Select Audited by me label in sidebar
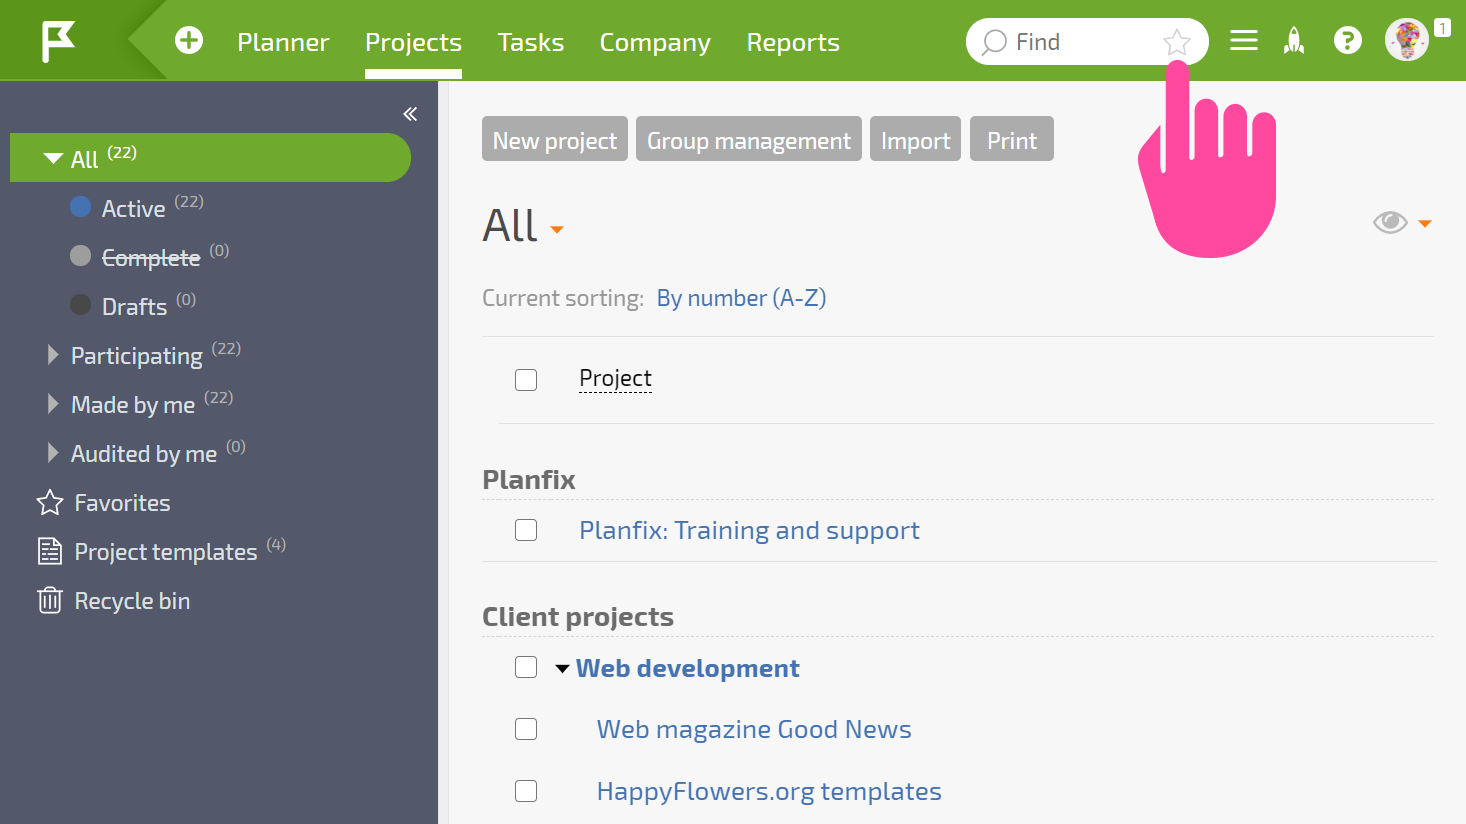1466x824 pixels. (144, 454)
